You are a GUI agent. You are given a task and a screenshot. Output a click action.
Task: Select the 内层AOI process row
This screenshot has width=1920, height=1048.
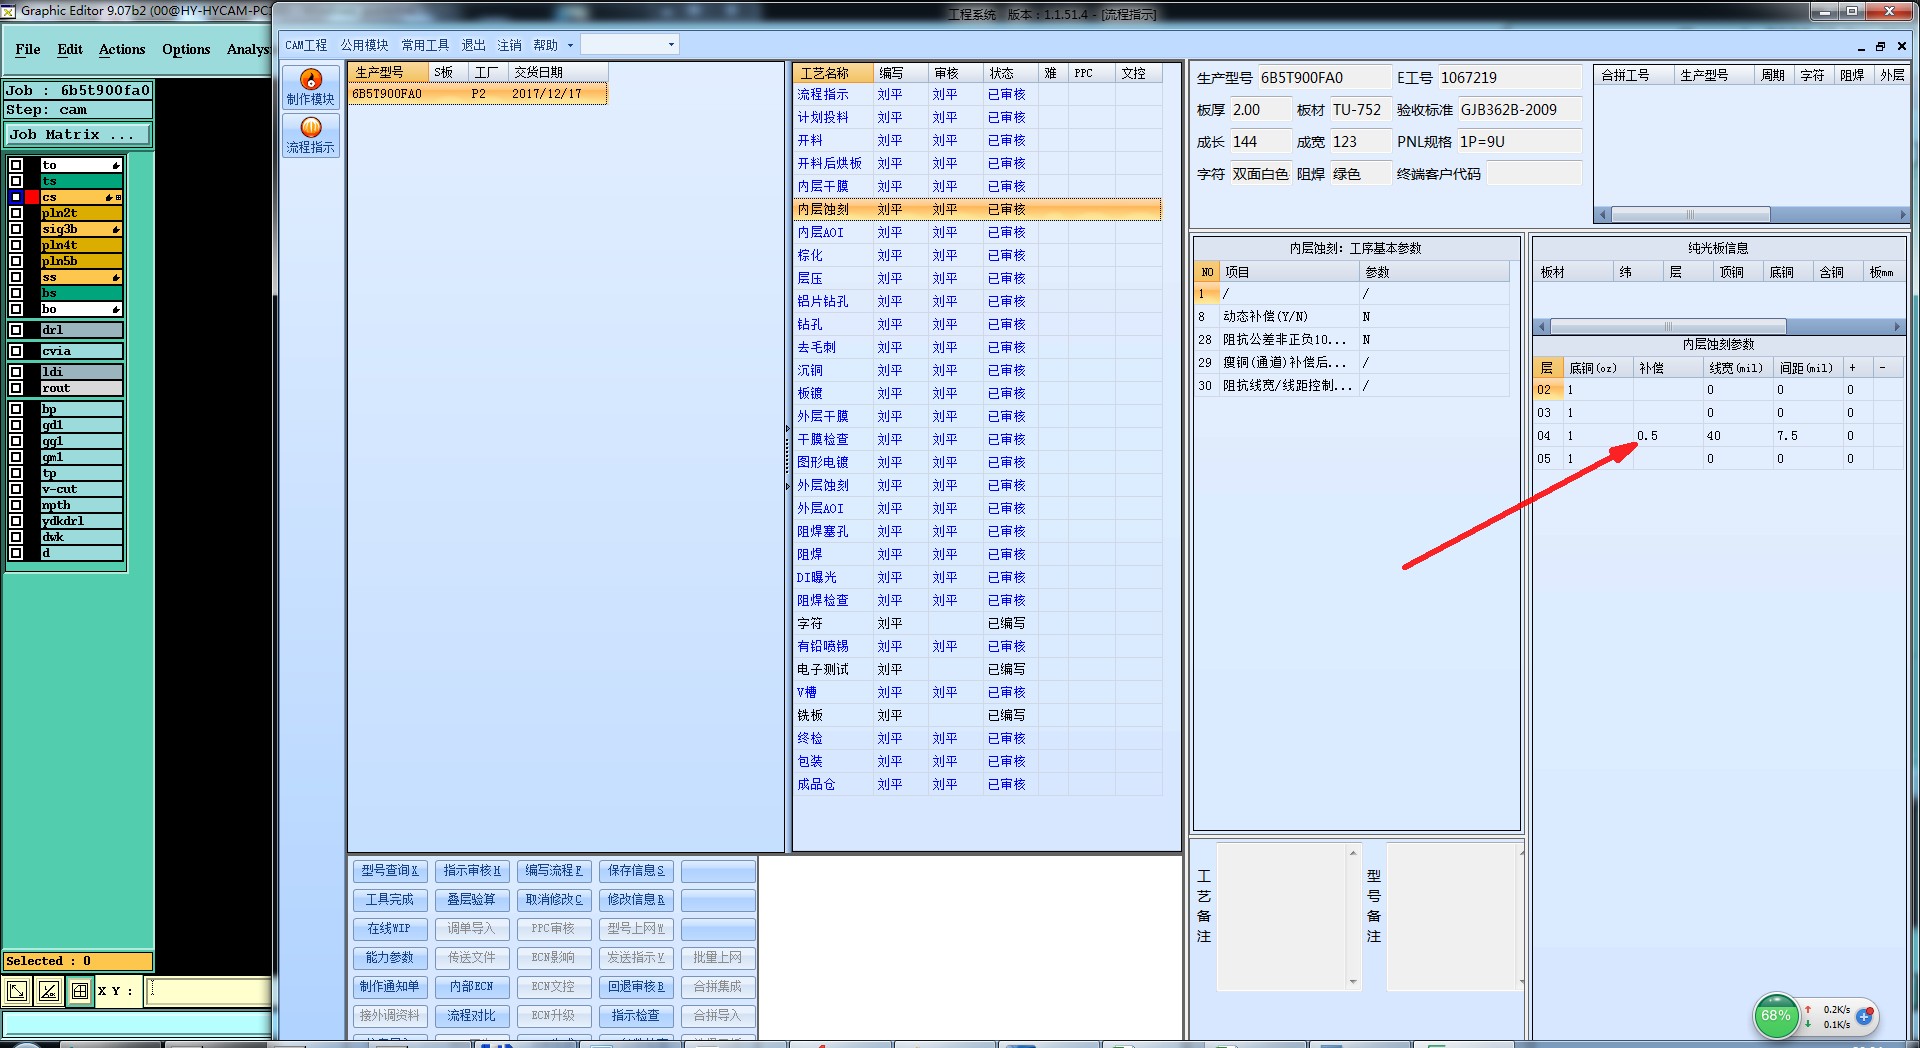pos(977,232)
